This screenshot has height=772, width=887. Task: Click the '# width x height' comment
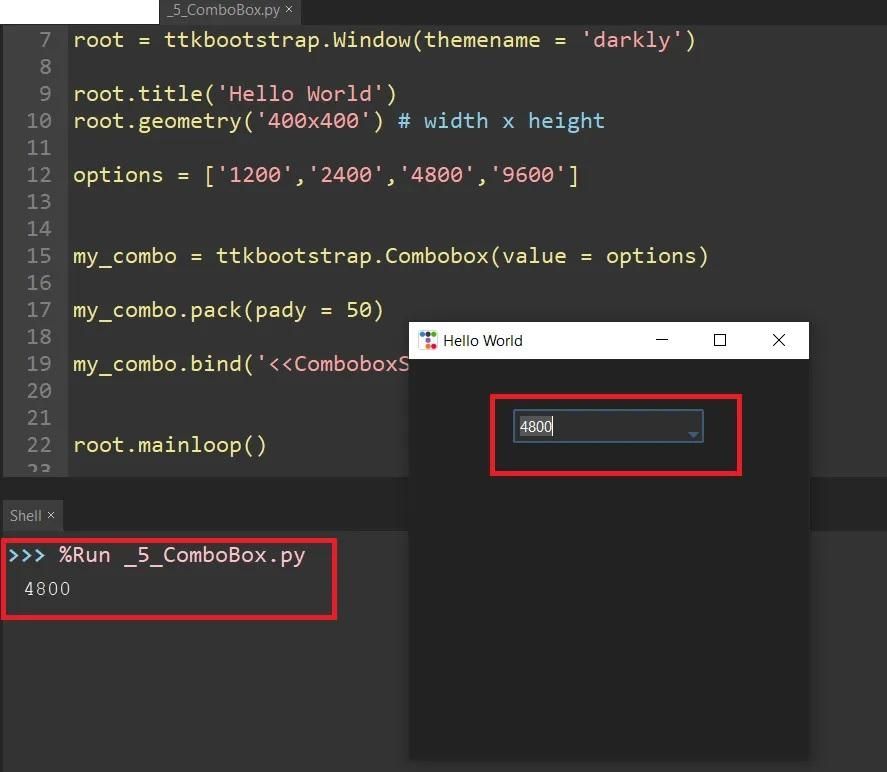click(x=501, y=121)
